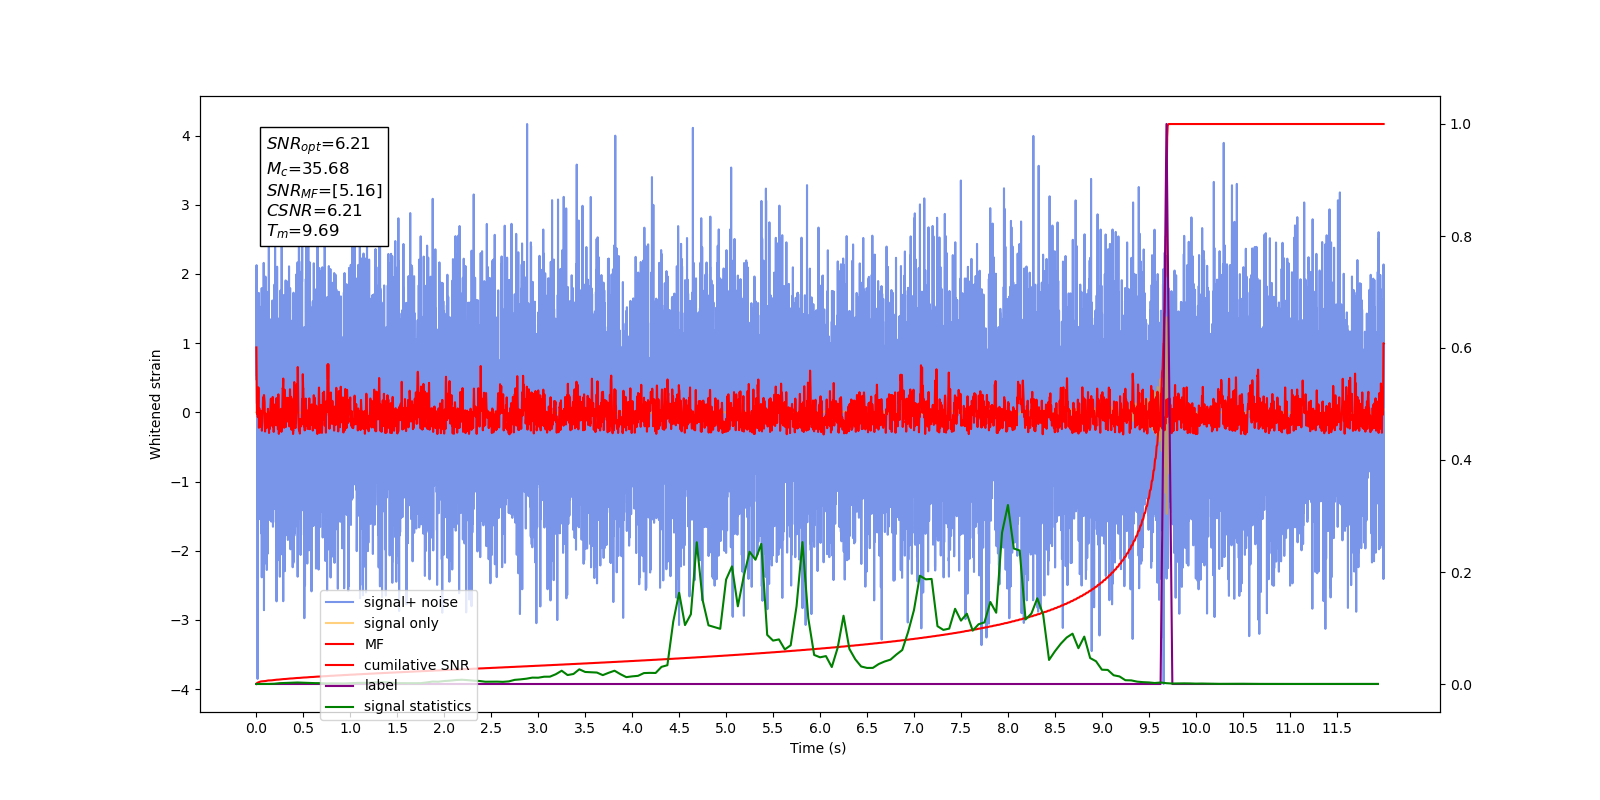Select the 'MF' legend label
The height and width of the screenshot is (800, 1600).
pos(374,644)
